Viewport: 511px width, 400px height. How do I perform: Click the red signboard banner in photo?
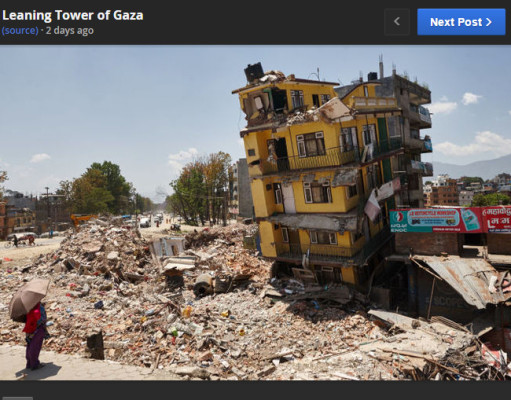[497, 219]
